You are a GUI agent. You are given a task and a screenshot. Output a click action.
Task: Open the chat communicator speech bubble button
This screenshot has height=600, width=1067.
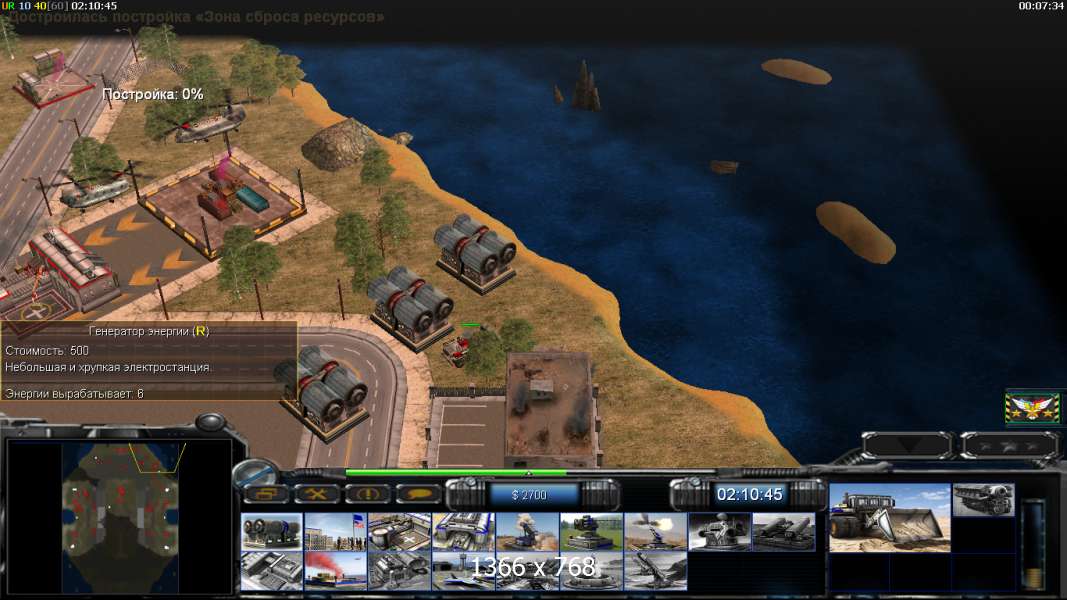(418, 494)
